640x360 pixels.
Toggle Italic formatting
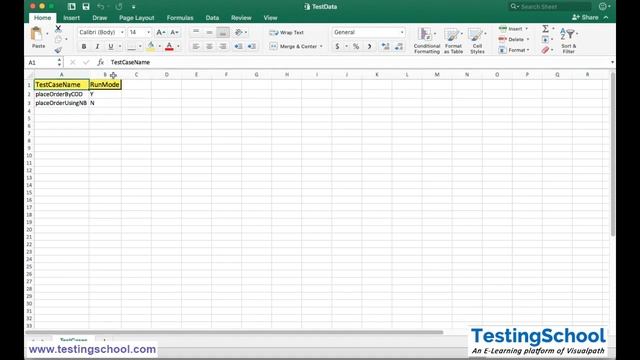[97, 47]
